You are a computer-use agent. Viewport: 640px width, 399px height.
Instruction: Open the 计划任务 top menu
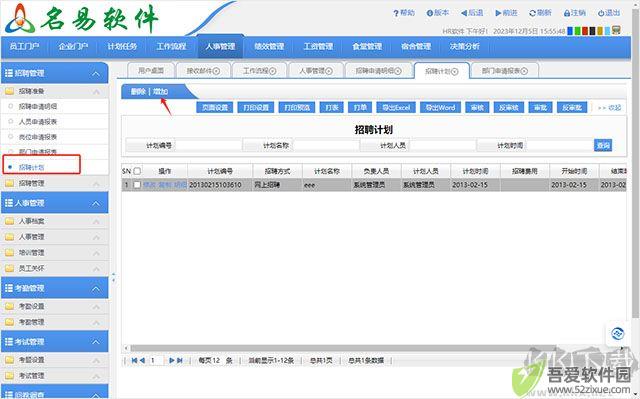pos(122,47)
